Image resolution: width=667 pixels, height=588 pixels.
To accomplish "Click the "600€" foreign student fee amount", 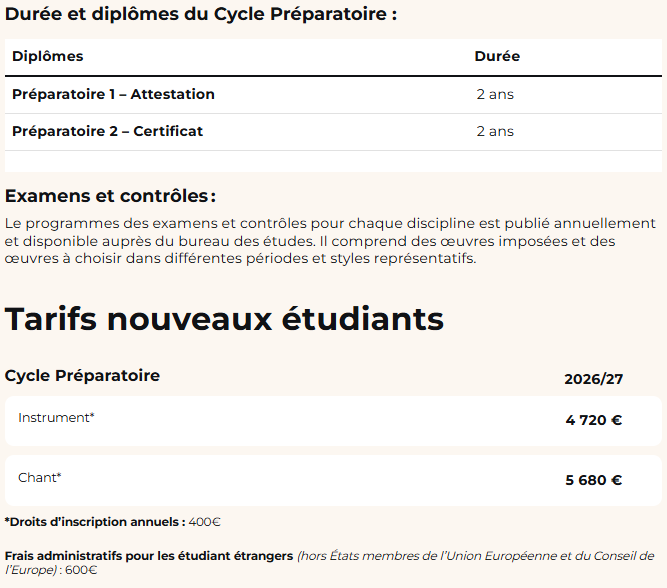I will click(81, 570).
